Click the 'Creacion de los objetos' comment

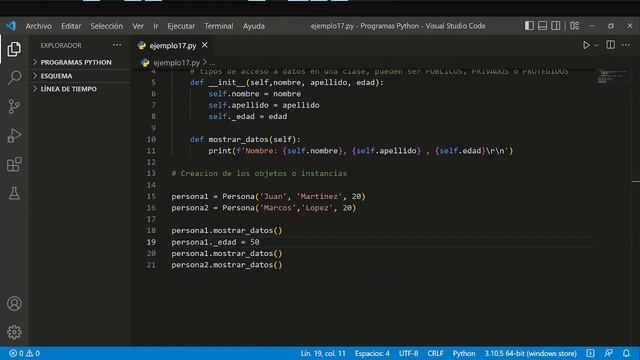pos(259,173)
